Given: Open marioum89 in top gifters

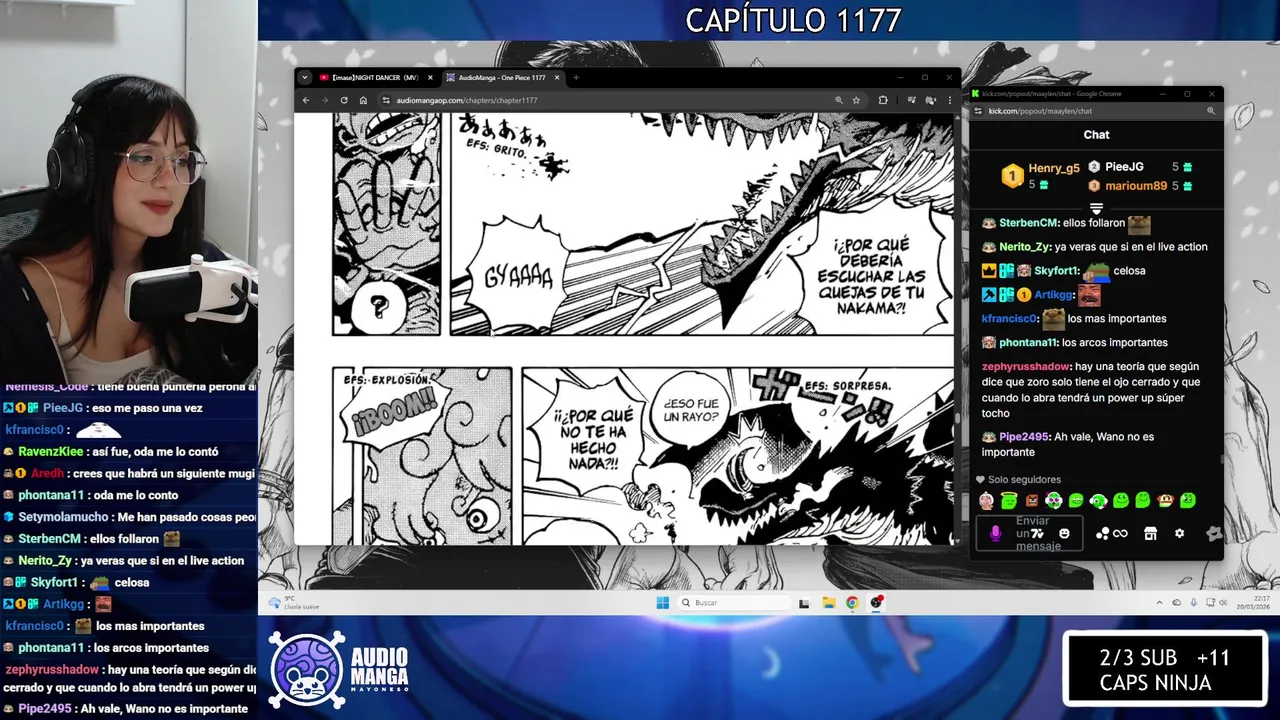Looking at the screenshot, I should tap(1136, 186).
